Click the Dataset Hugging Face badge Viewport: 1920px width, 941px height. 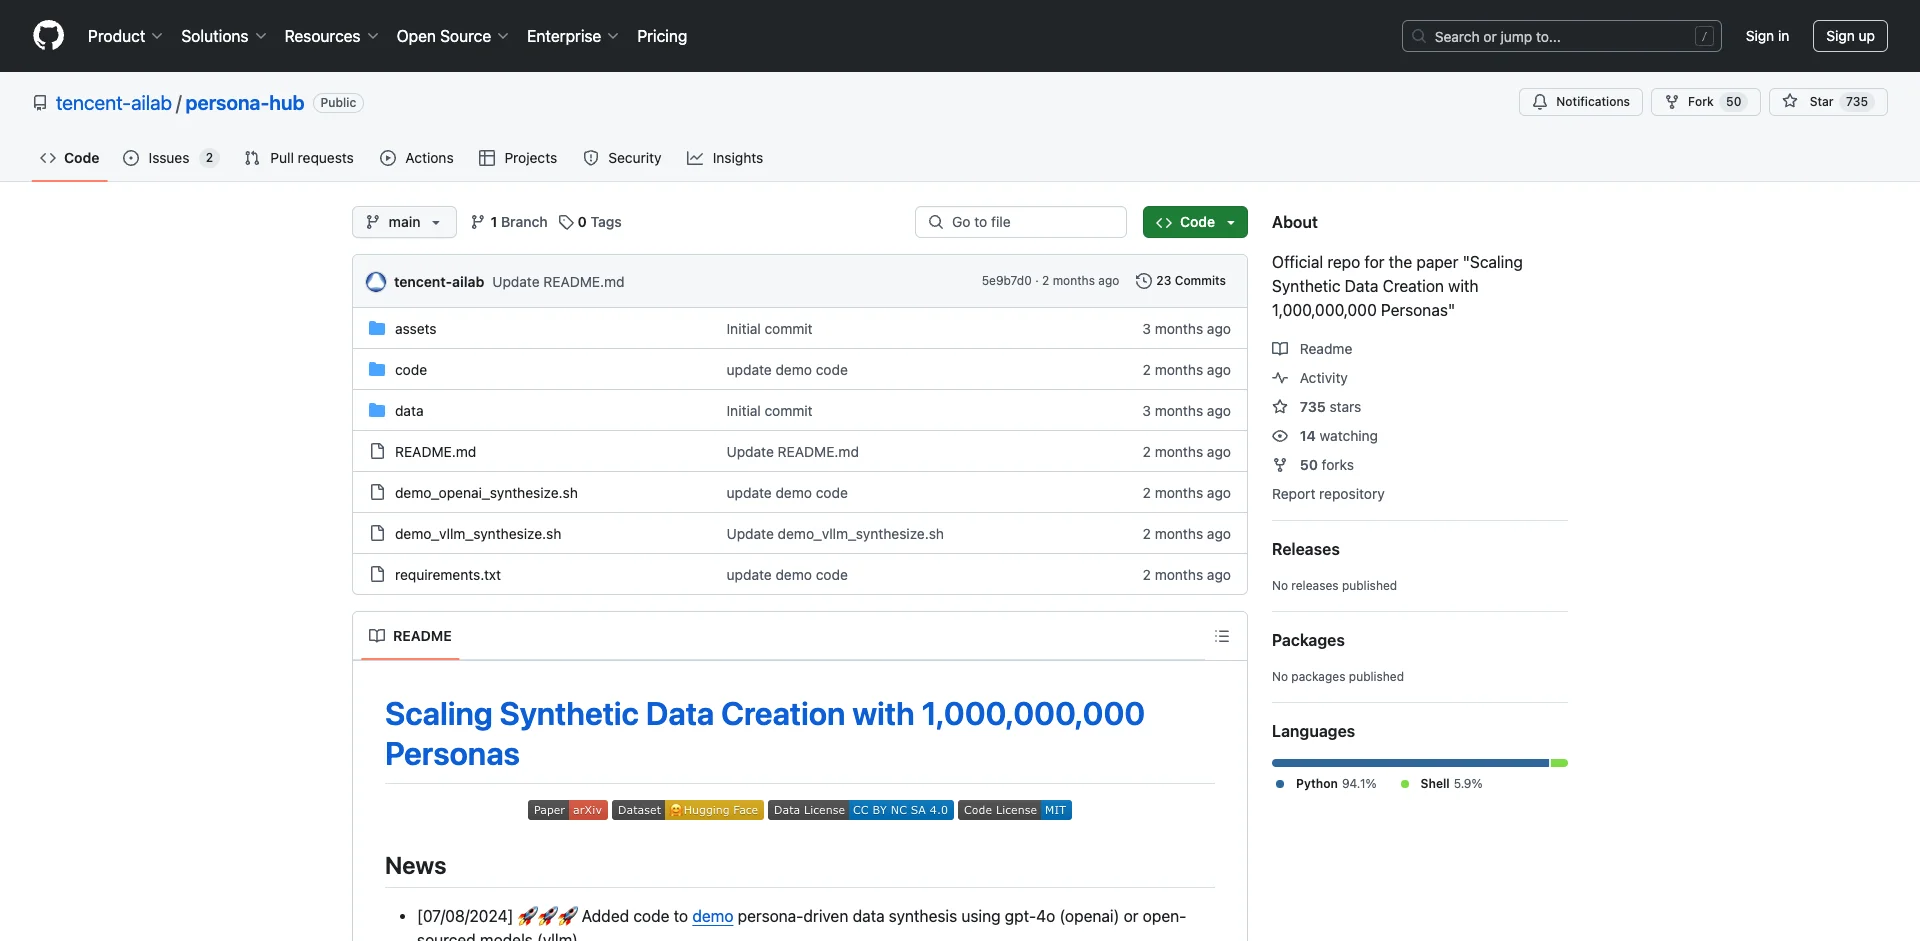(x=688, y=810)
